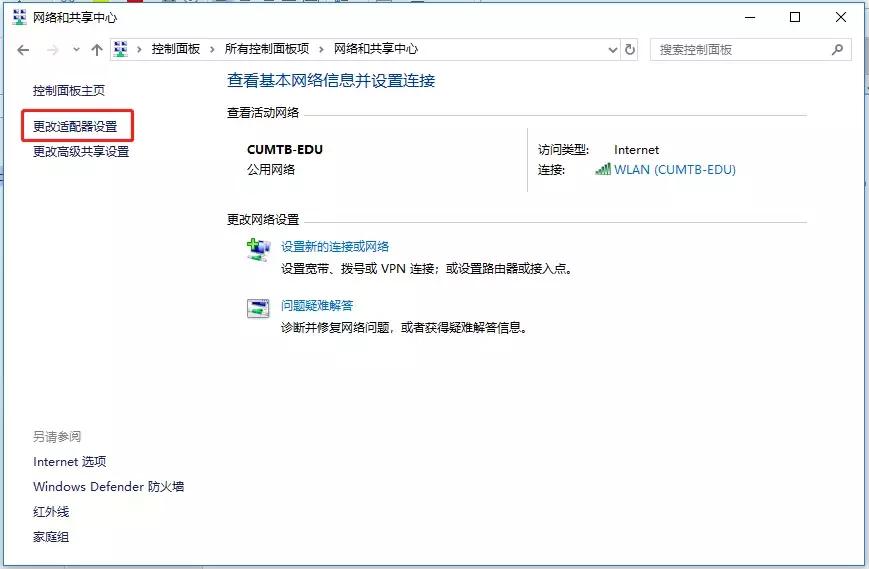Viewport: 869px width, 569px height.
Task: Click the back navigation arrow
Action: click(23, 50)
